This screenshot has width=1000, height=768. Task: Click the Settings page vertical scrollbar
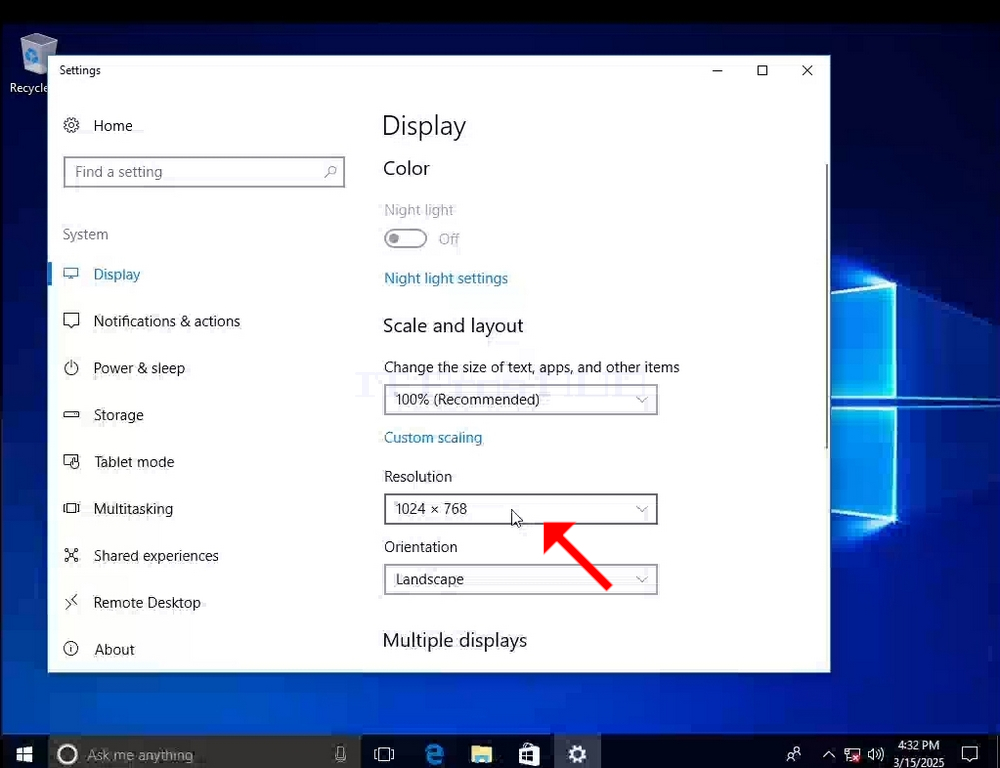point(827,306)
